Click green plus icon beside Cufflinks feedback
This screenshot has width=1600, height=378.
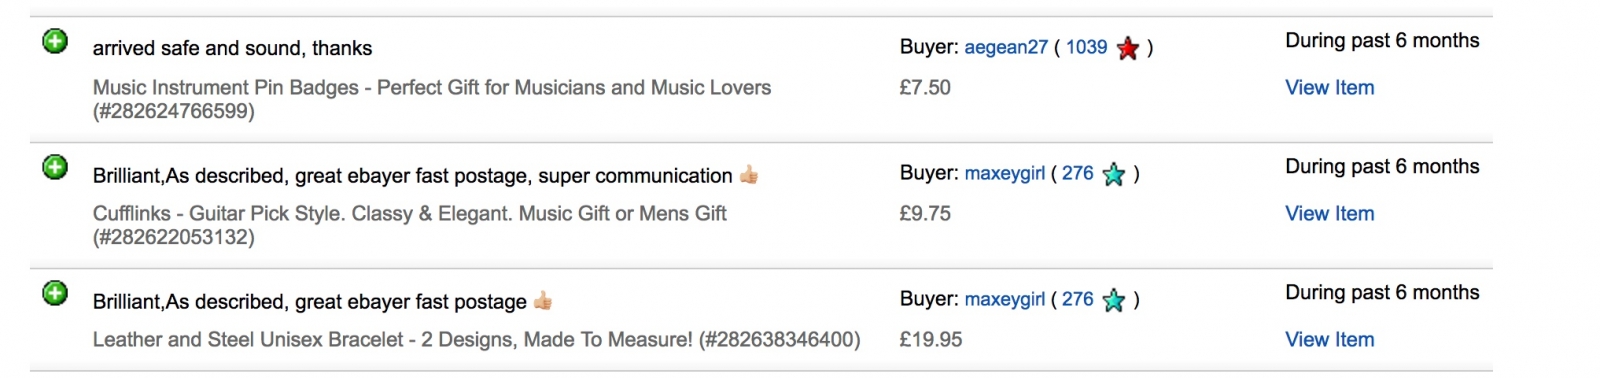point(55,168)
